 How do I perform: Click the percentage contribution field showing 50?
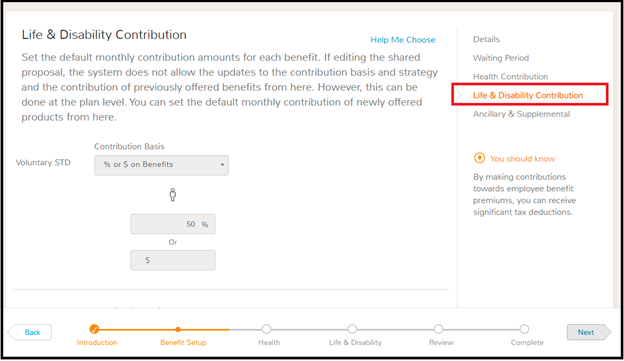(173, 224)
